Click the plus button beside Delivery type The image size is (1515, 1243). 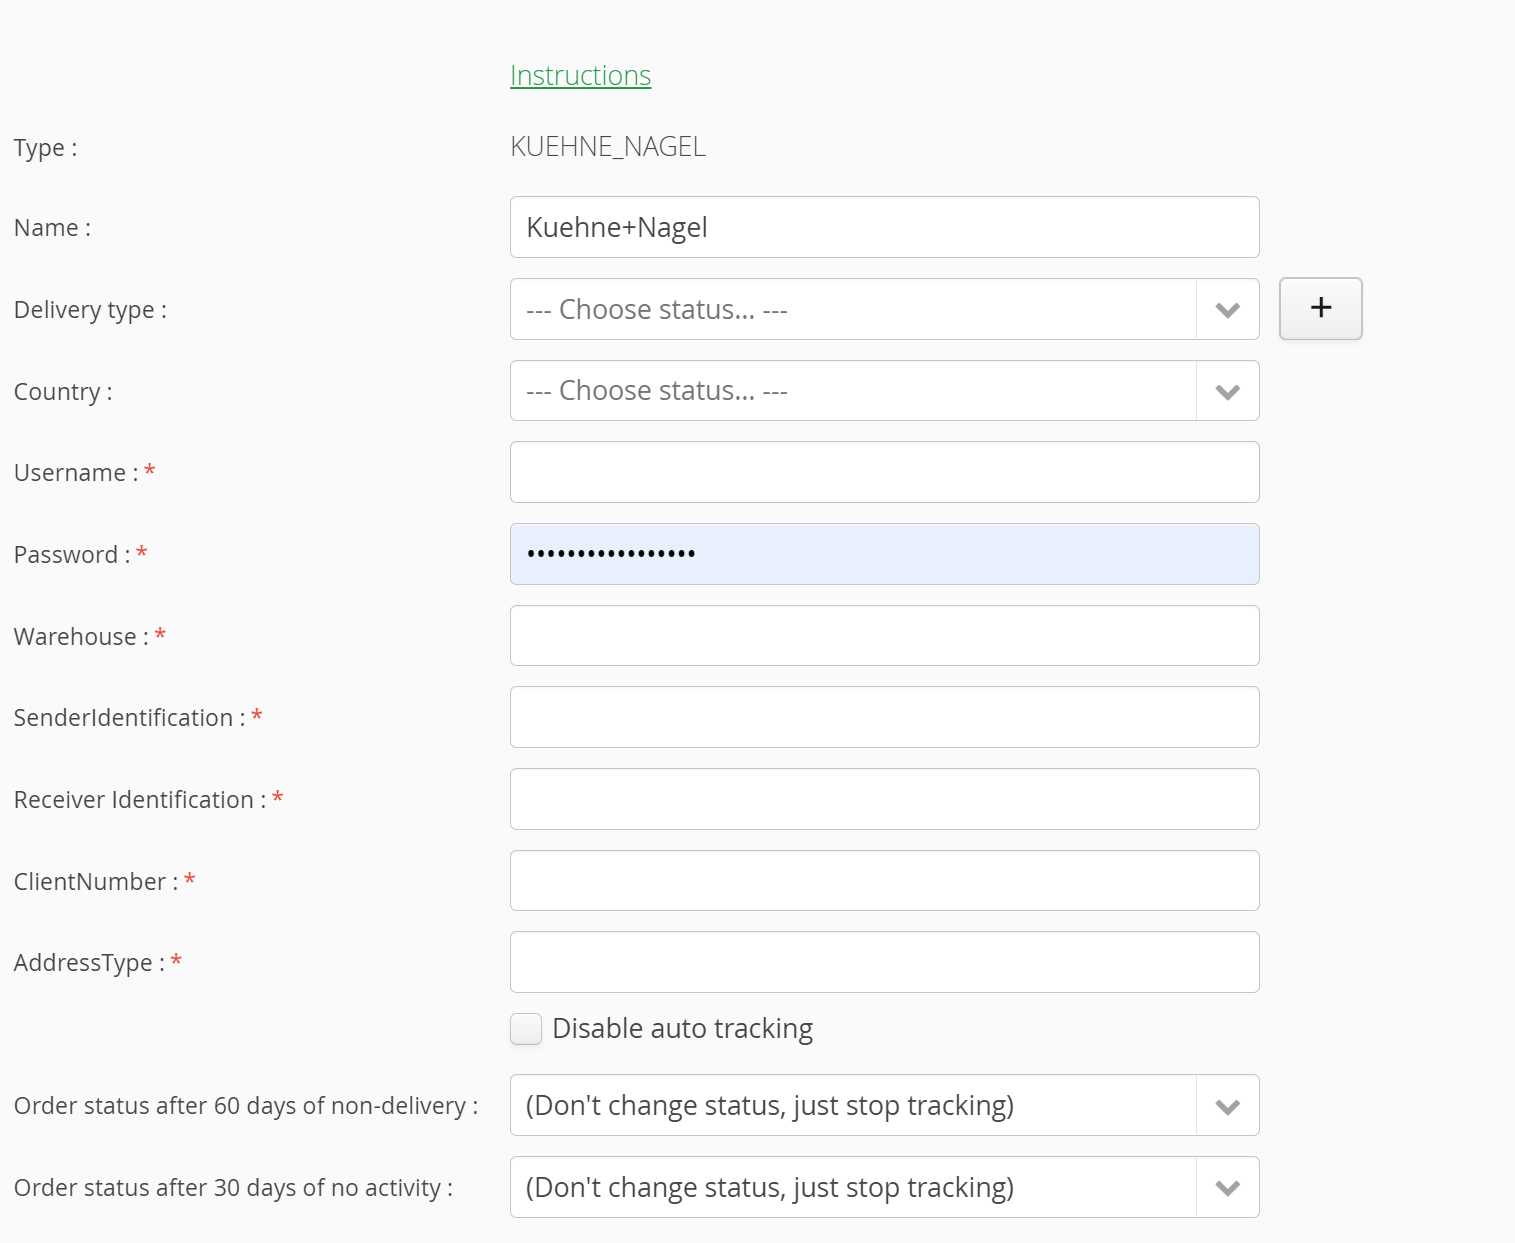pyautogui.click(x=1320, y=308)
